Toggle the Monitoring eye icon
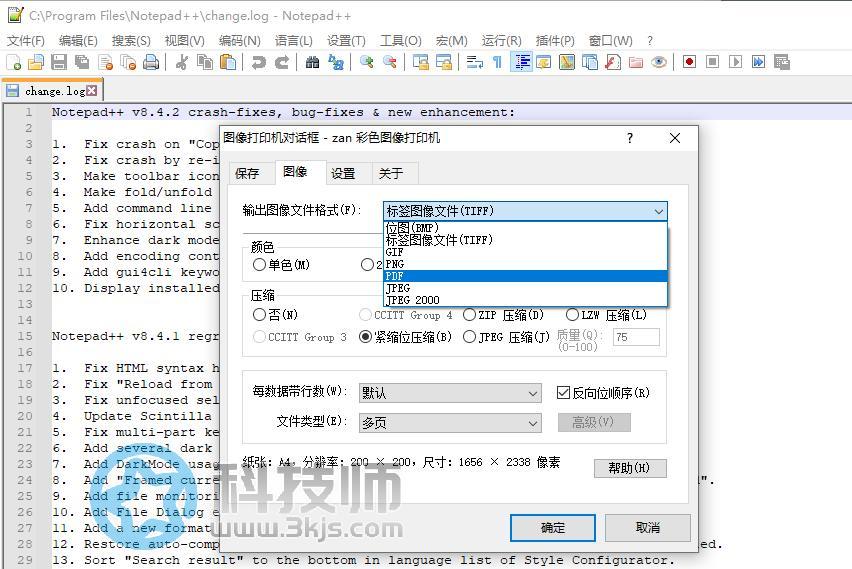The image size is (852, 569). point(659,62)
